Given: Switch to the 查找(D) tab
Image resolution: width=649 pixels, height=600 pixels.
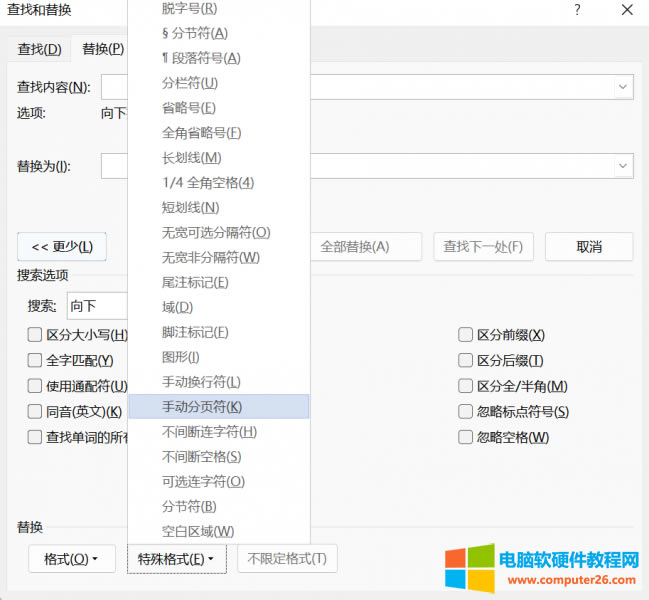Looking at the screenshot, I should pos(39,49).
